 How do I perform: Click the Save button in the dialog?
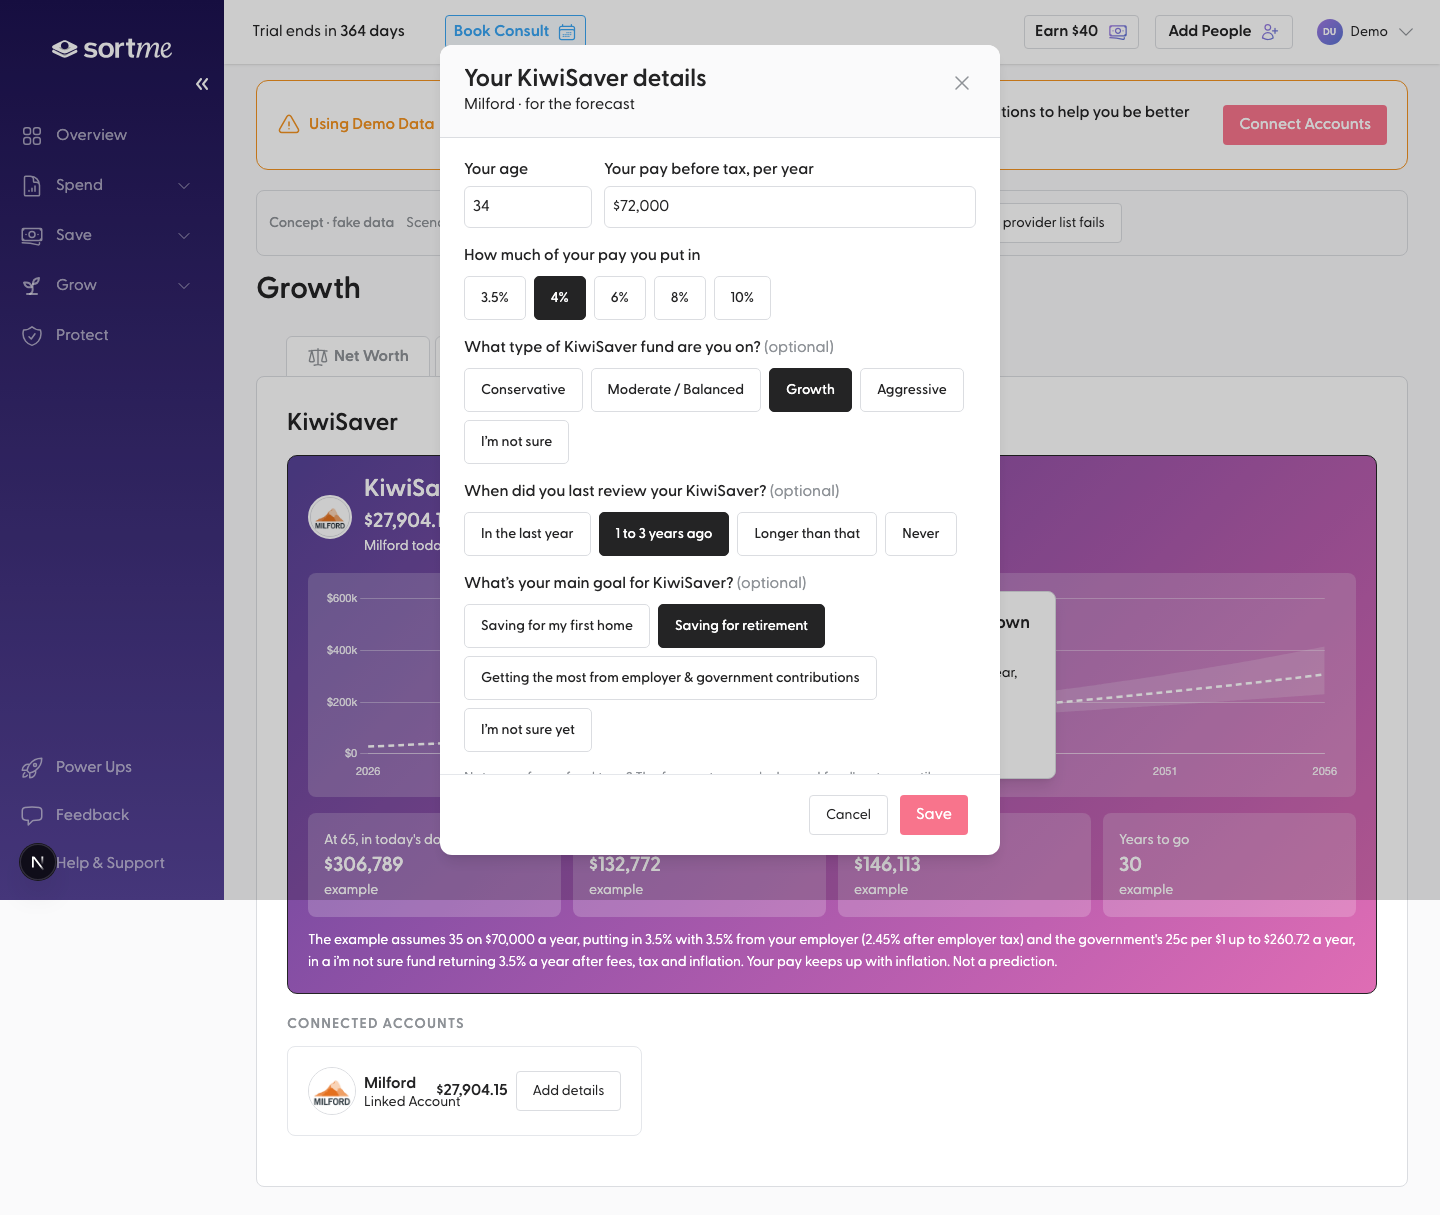[x=934, y=815]
